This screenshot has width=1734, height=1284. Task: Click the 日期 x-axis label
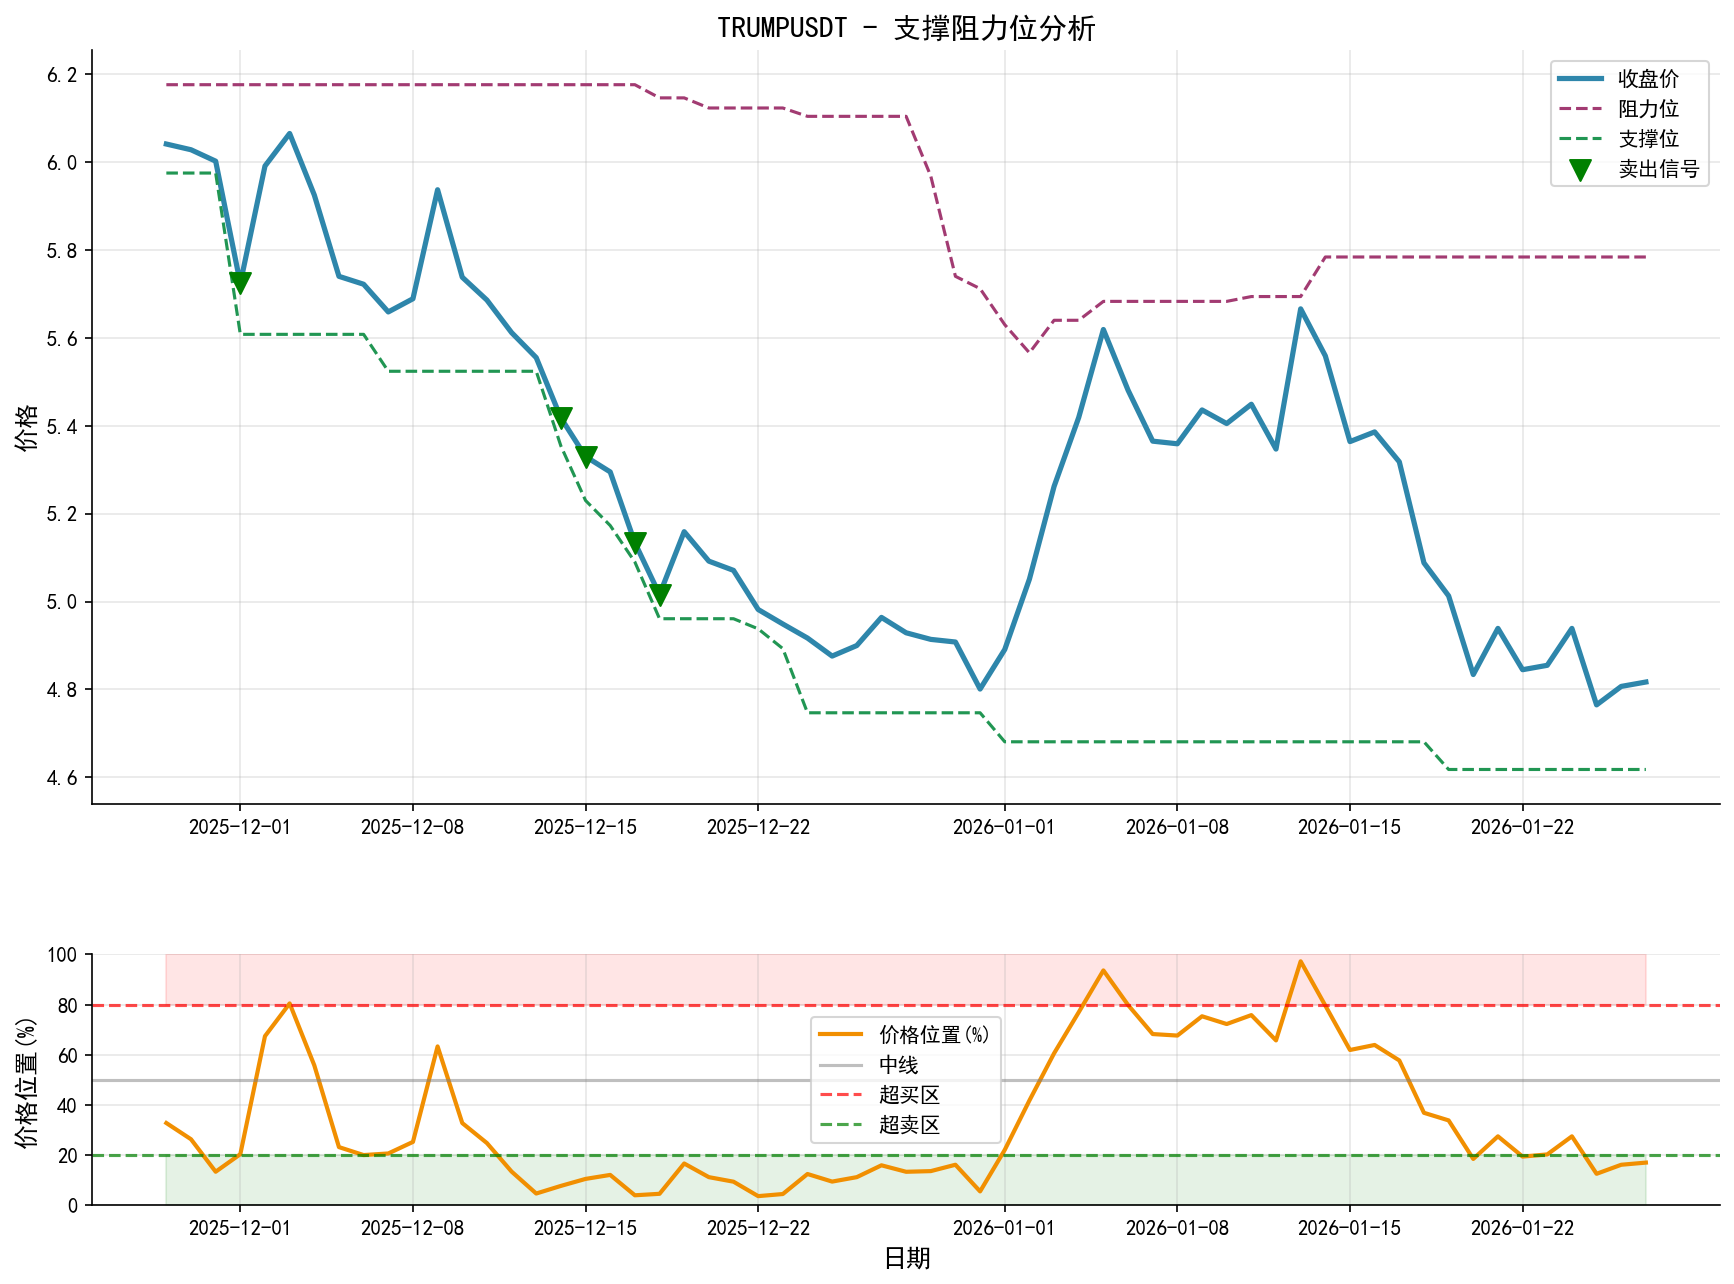click(x=906, y=1259)
